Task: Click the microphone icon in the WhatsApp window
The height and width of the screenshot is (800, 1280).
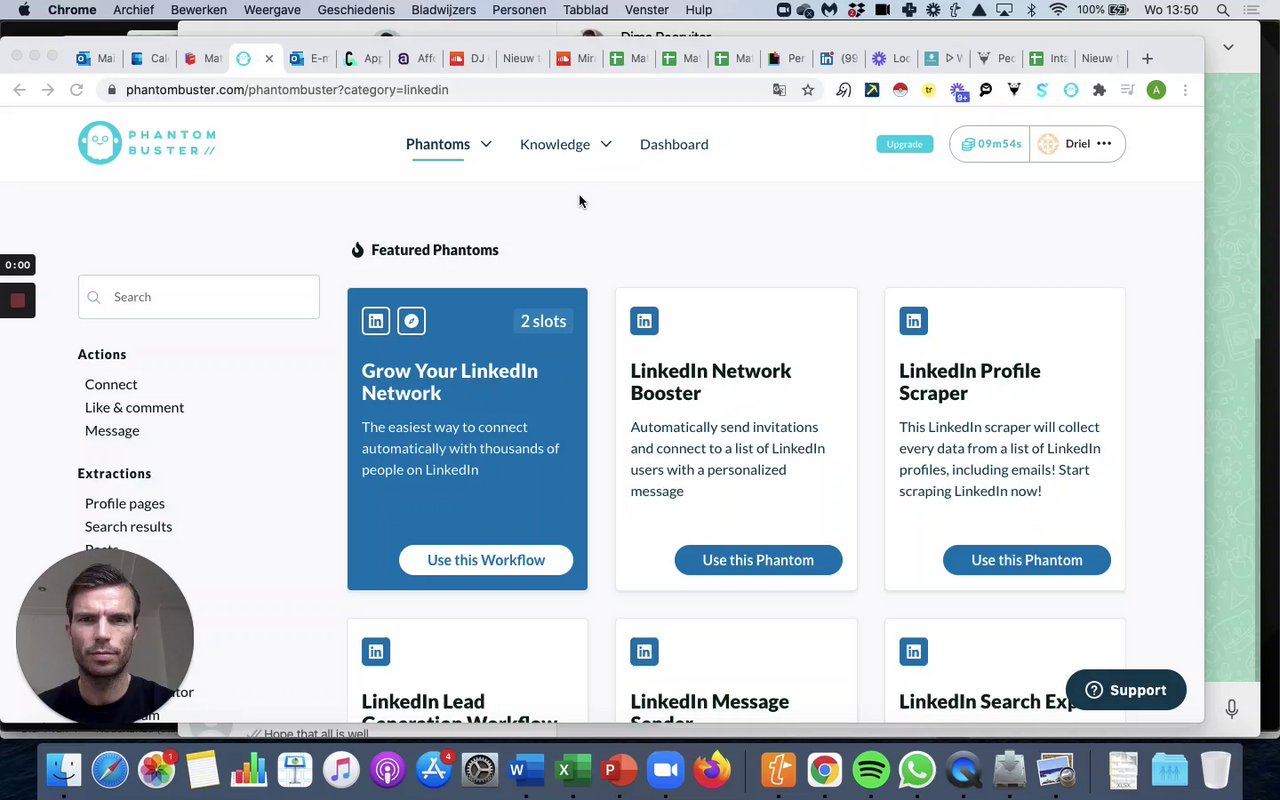Action: 1232,708
